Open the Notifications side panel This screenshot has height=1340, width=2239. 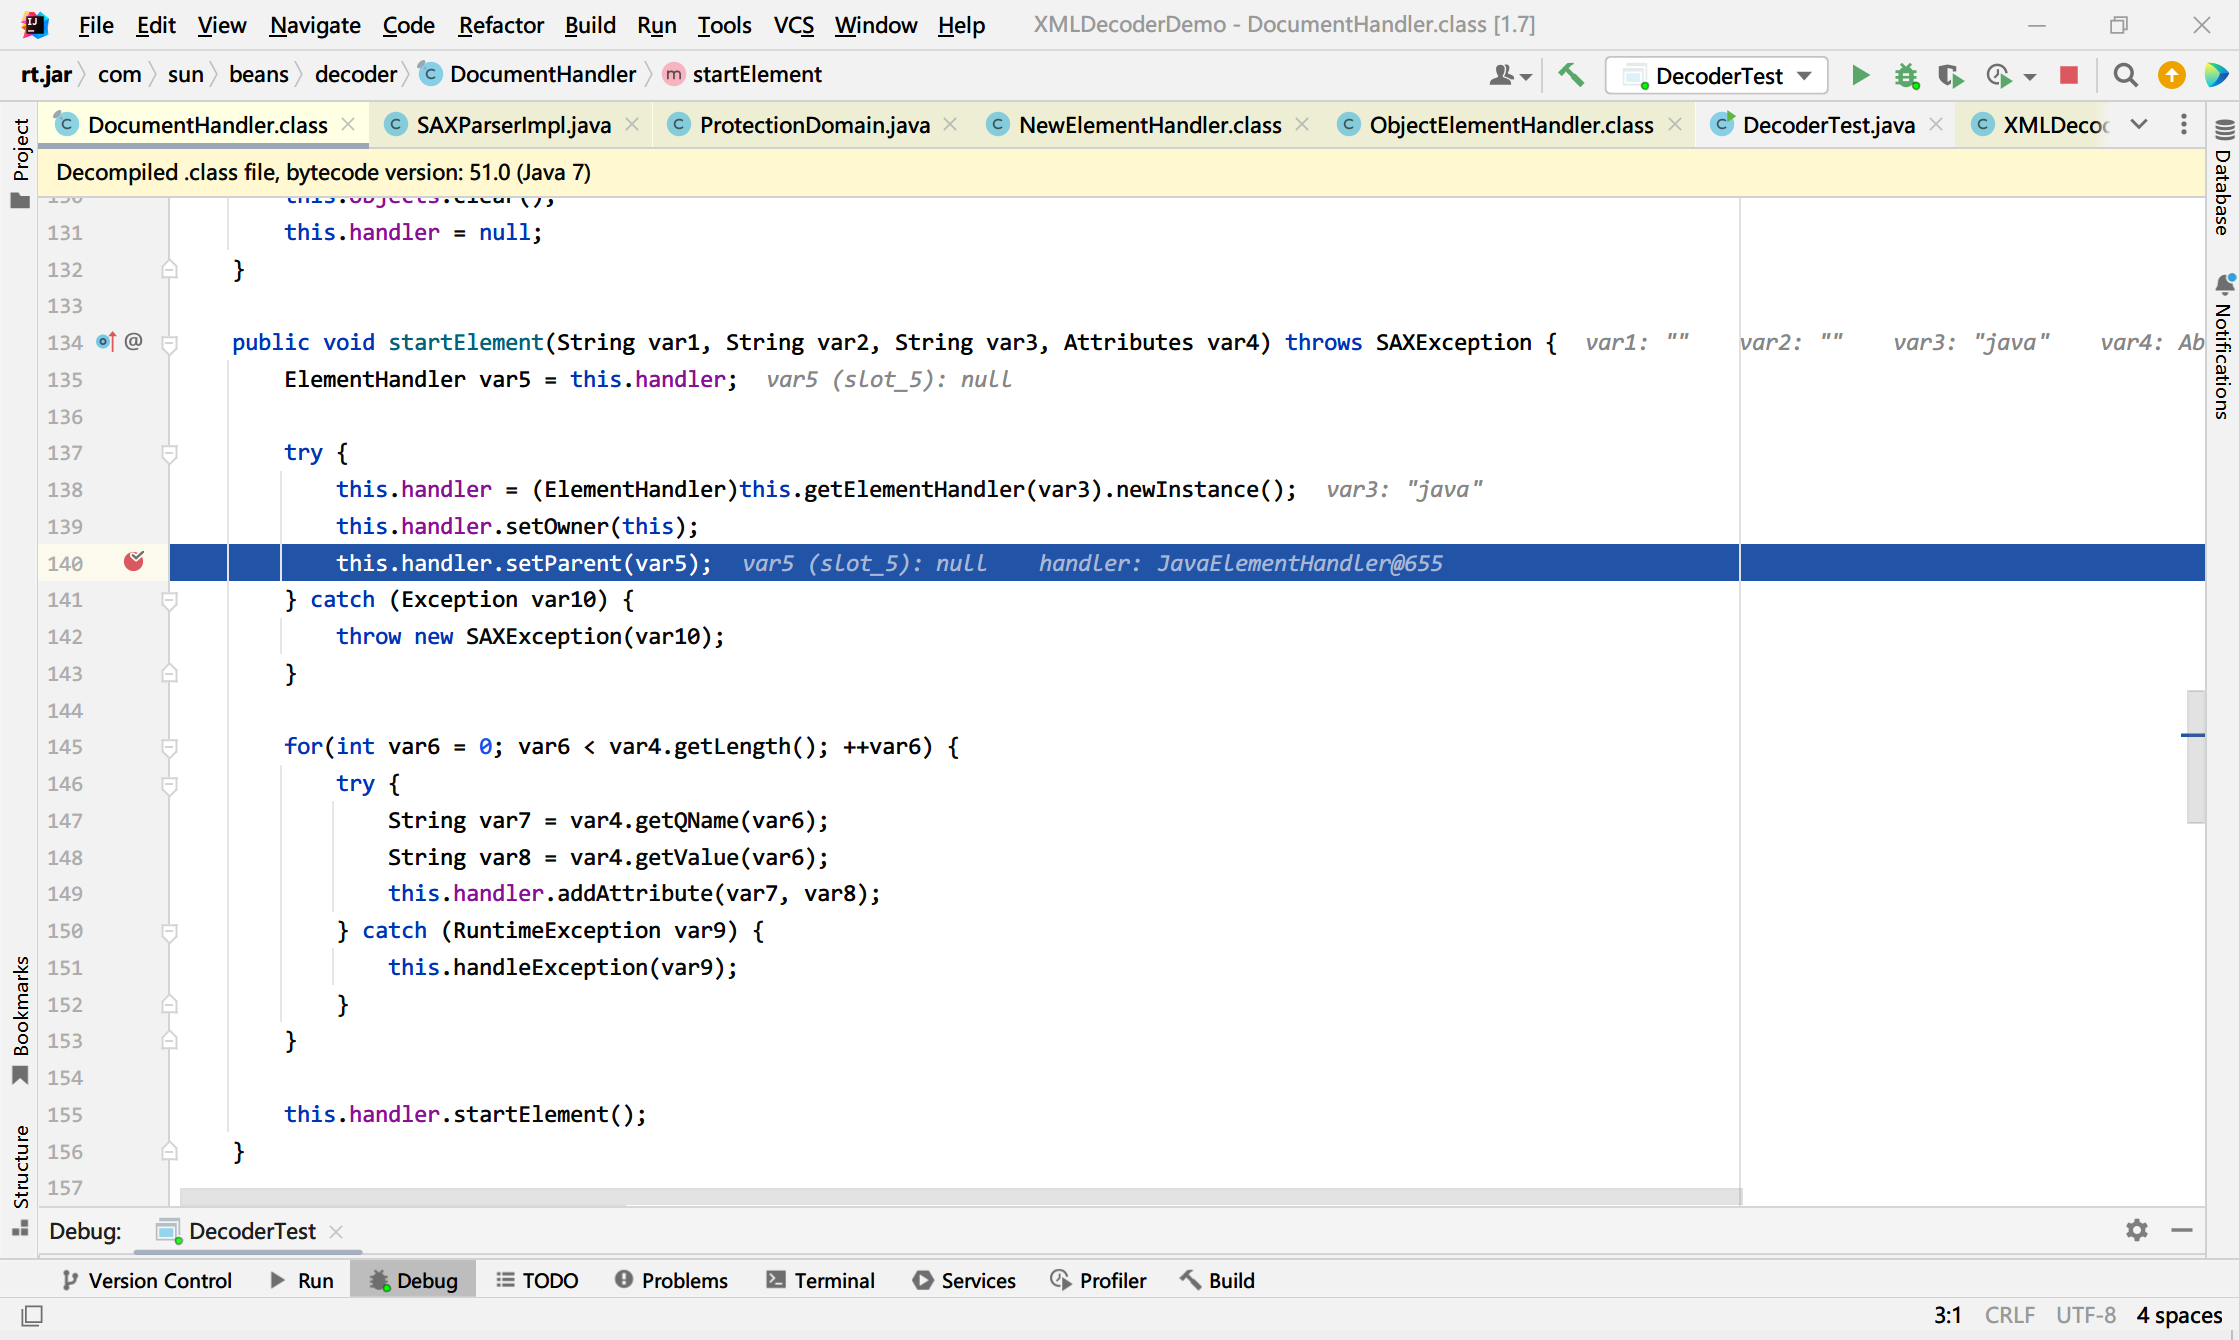click(x=2223, y=346)
